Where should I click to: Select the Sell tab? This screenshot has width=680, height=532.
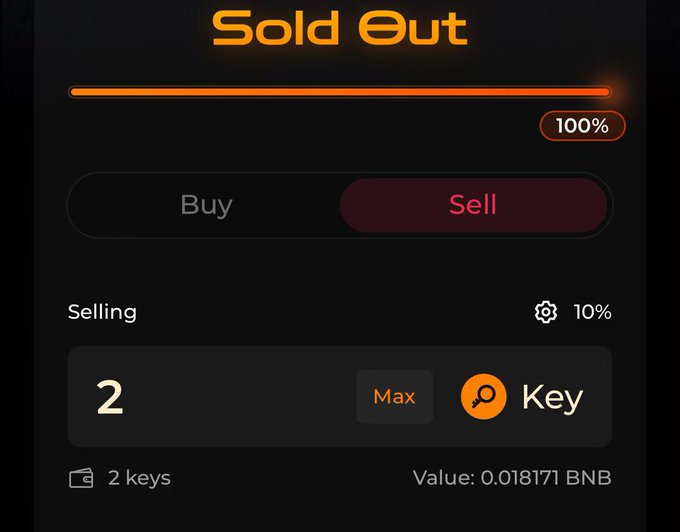473,205
